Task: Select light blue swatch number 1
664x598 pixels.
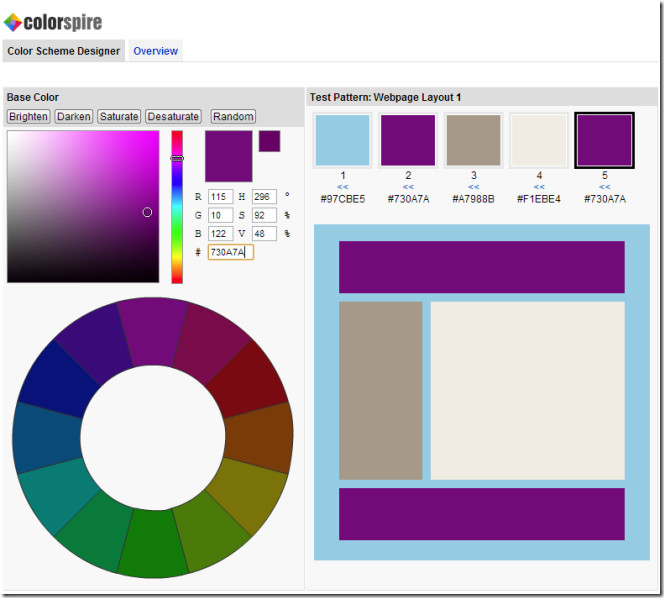Action: tap(342, 140)
